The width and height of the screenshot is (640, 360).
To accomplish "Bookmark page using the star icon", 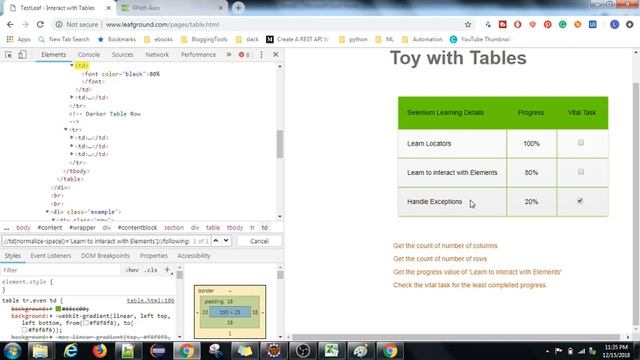I will (468, 24).
